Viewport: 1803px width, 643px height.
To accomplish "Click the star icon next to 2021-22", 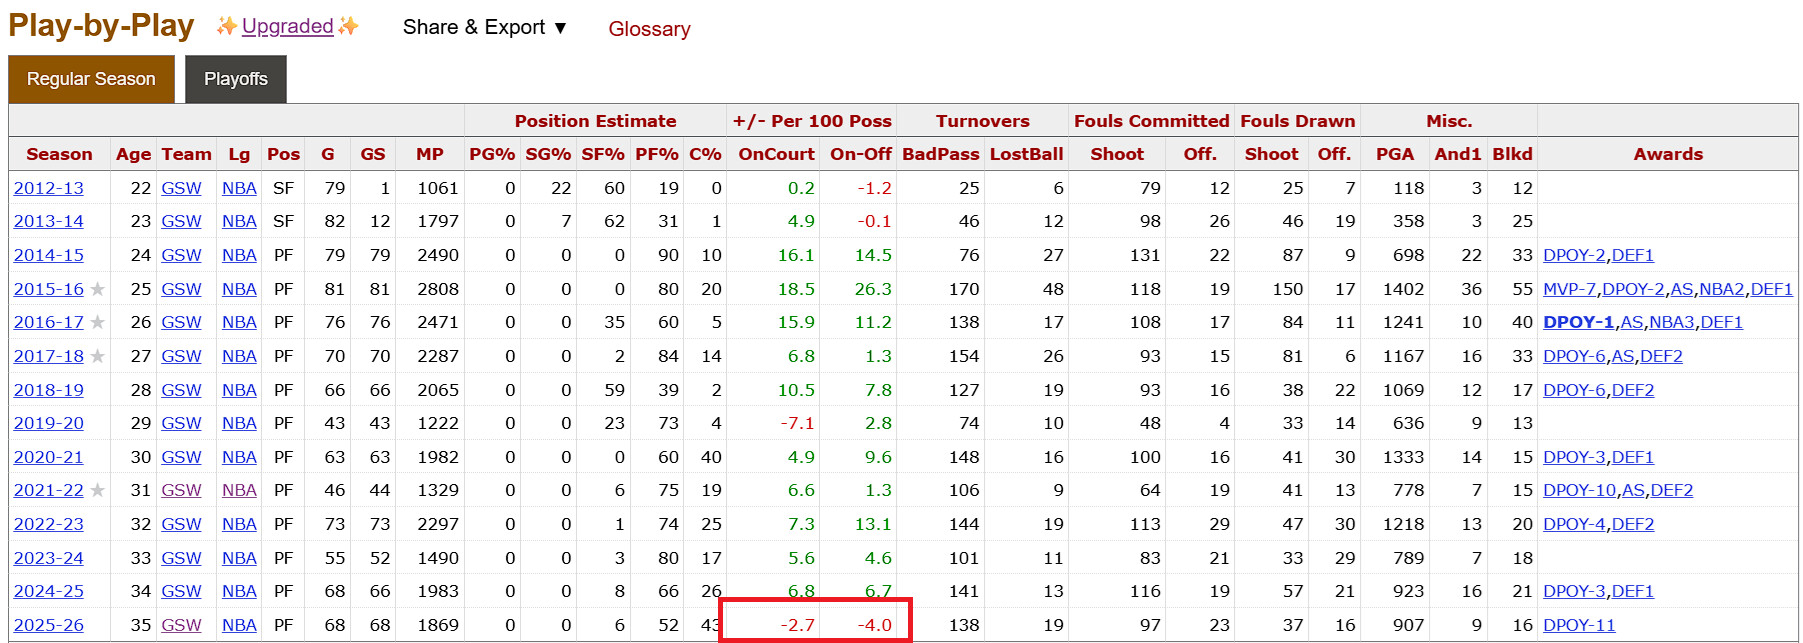I will [x=97, y=490].
